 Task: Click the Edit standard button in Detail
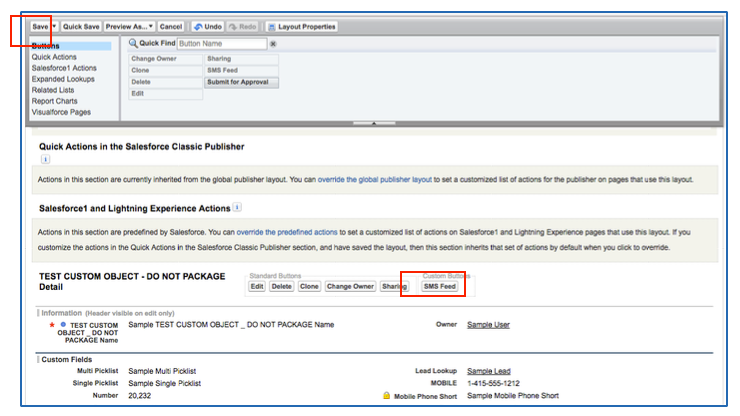tap(257, 287)
